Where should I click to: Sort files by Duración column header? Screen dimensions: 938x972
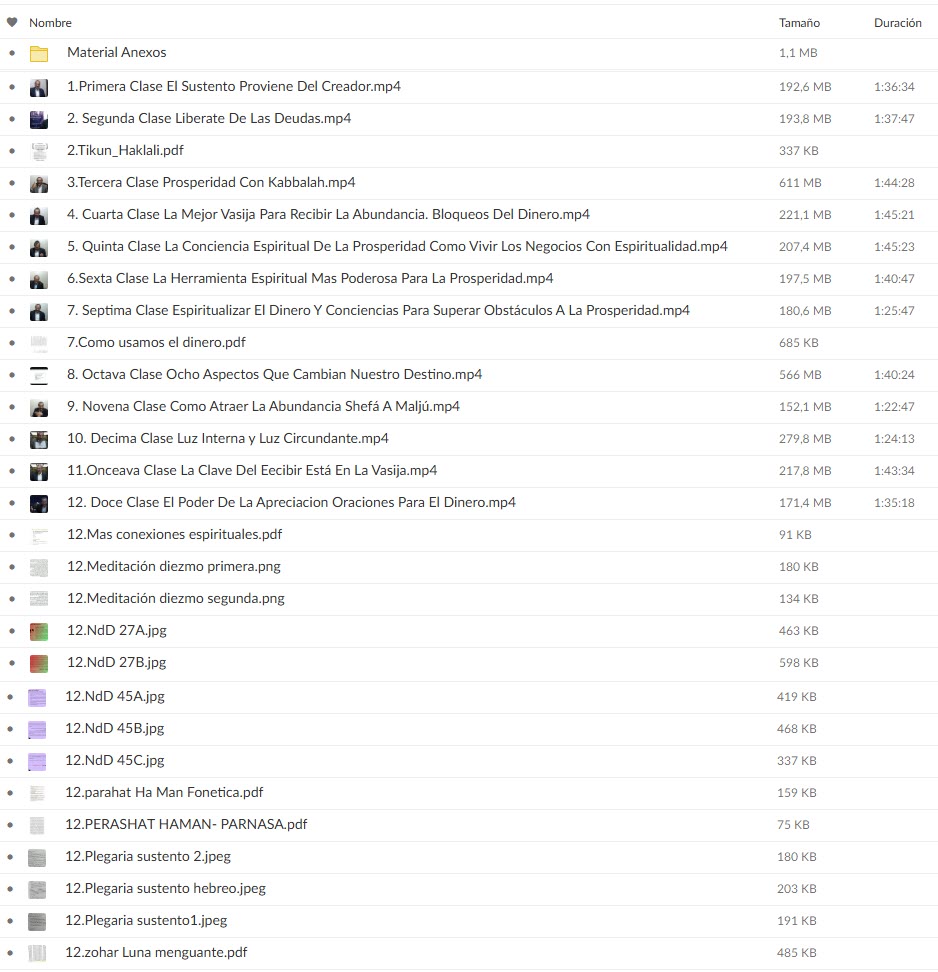point(898,23)
